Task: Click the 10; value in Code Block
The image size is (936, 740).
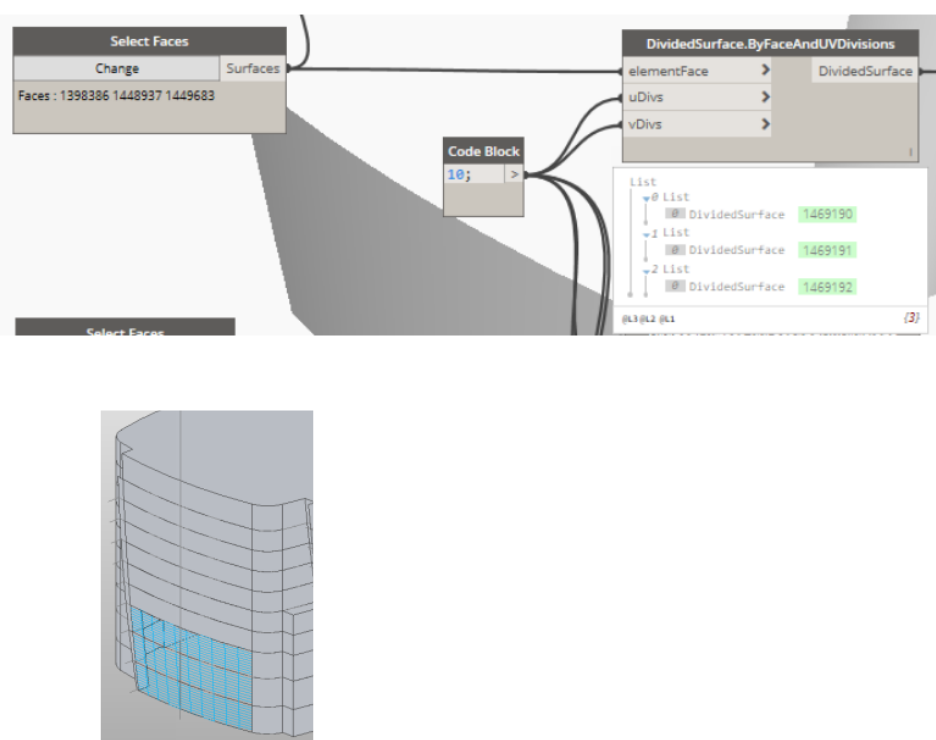Action: pyautogui.click(x=459, y=174)
